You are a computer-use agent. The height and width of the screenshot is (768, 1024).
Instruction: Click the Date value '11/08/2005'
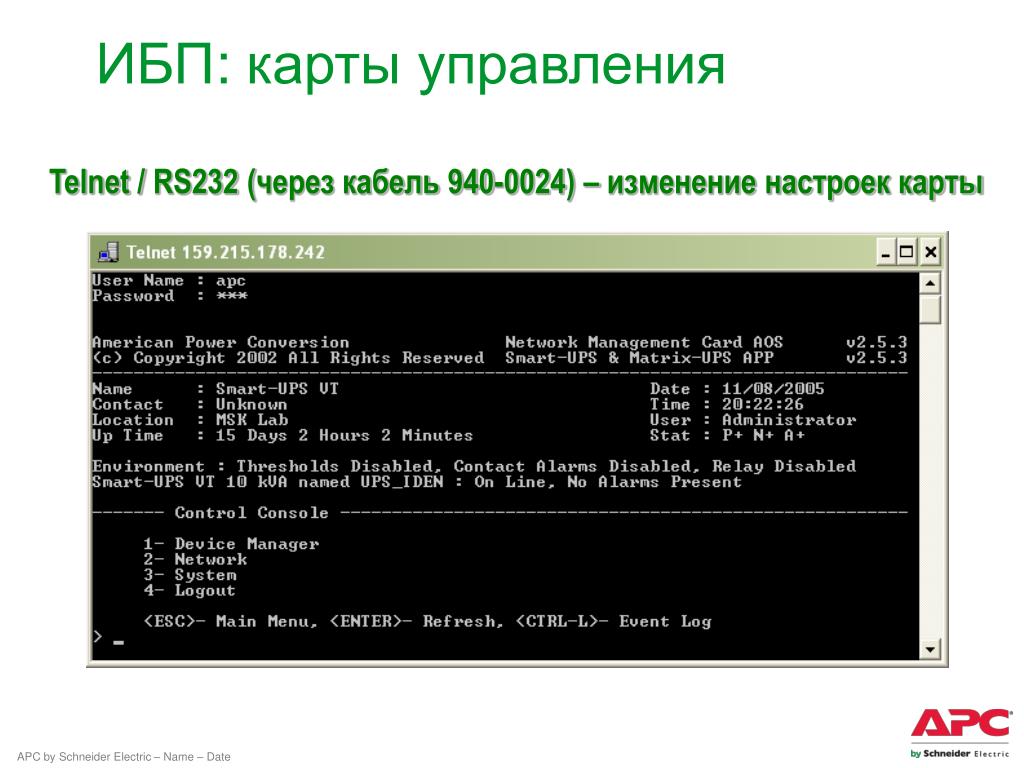pyautogui.click(x=773, y=389)
